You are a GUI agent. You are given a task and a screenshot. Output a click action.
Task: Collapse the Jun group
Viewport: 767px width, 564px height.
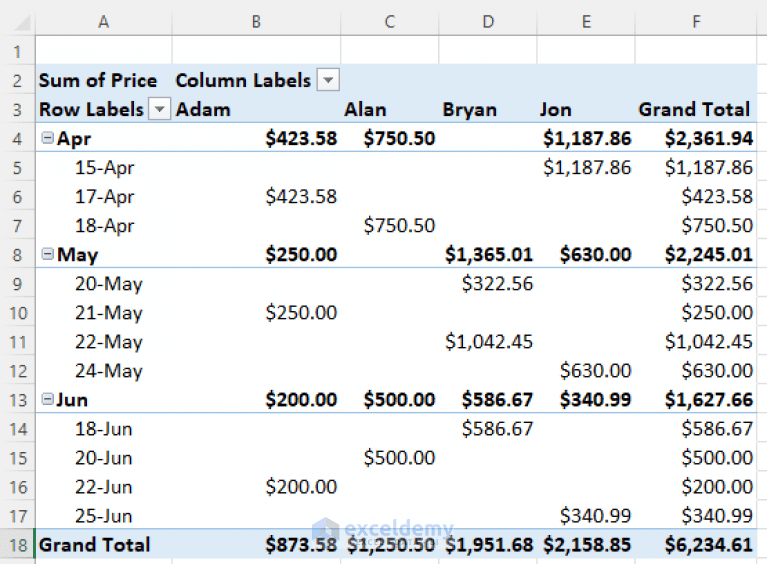click(47, 400)
